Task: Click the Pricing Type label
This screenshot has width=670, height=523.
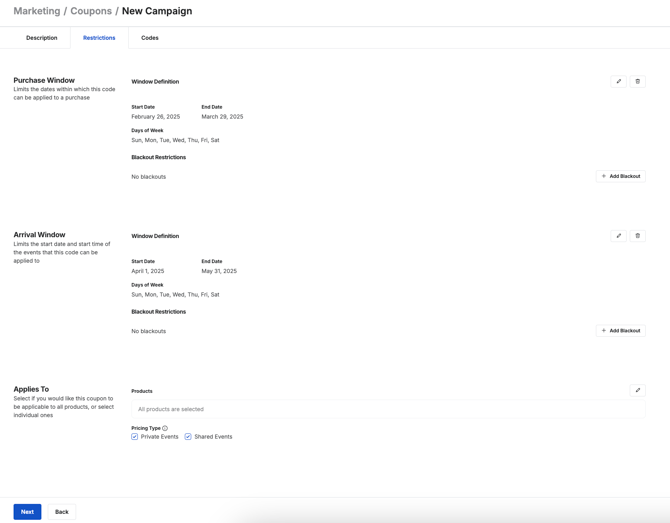Action: point(146,428)
